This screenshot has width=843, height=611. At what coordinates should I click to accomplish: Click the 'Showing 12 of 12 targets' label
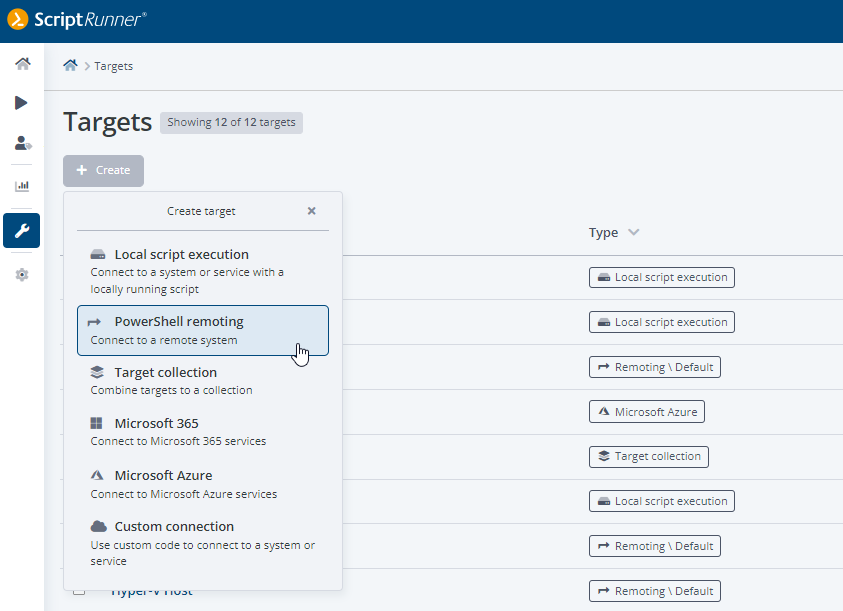point(231,123)
